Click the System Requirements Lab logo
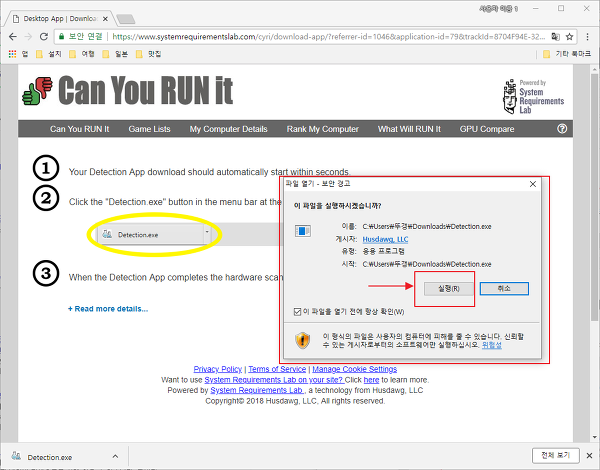This screenshot has width=600, height=470. tap(533, 96)
